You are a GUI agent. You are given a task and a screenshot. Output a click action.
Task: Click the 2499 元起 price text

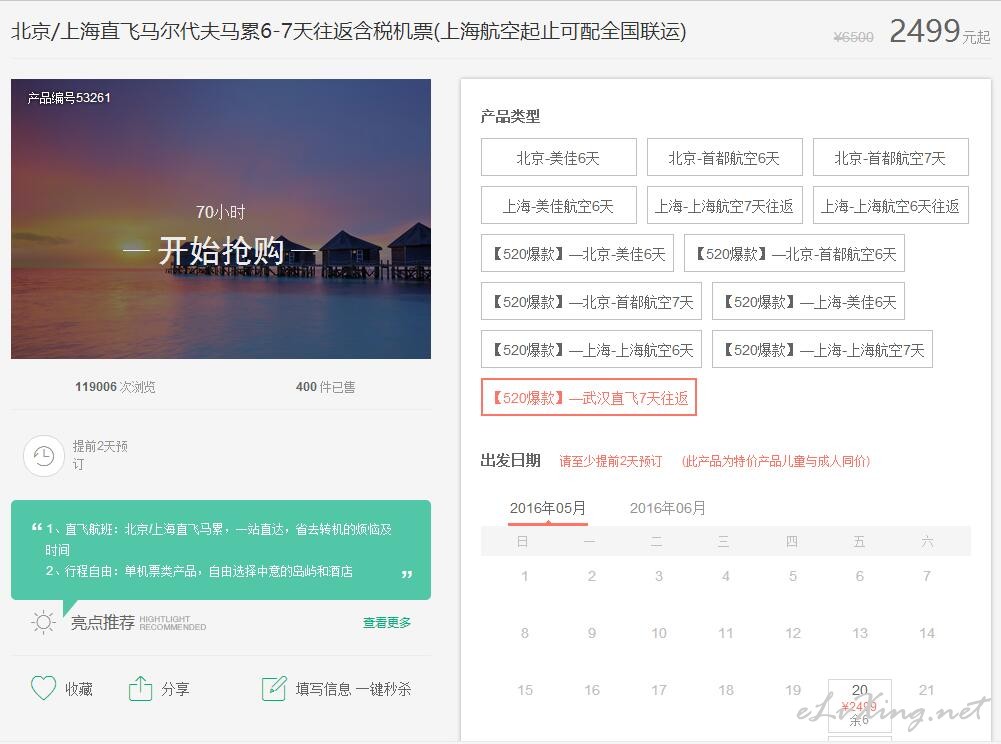[x=940, y=31]
